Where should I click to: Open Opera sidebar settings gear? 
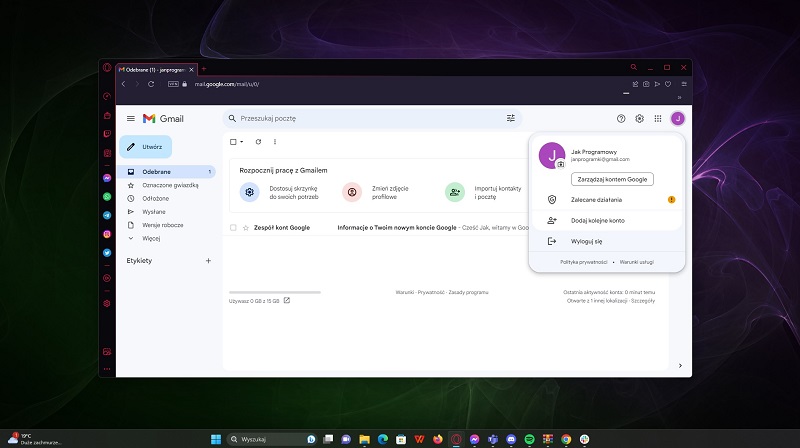[107, 303]
